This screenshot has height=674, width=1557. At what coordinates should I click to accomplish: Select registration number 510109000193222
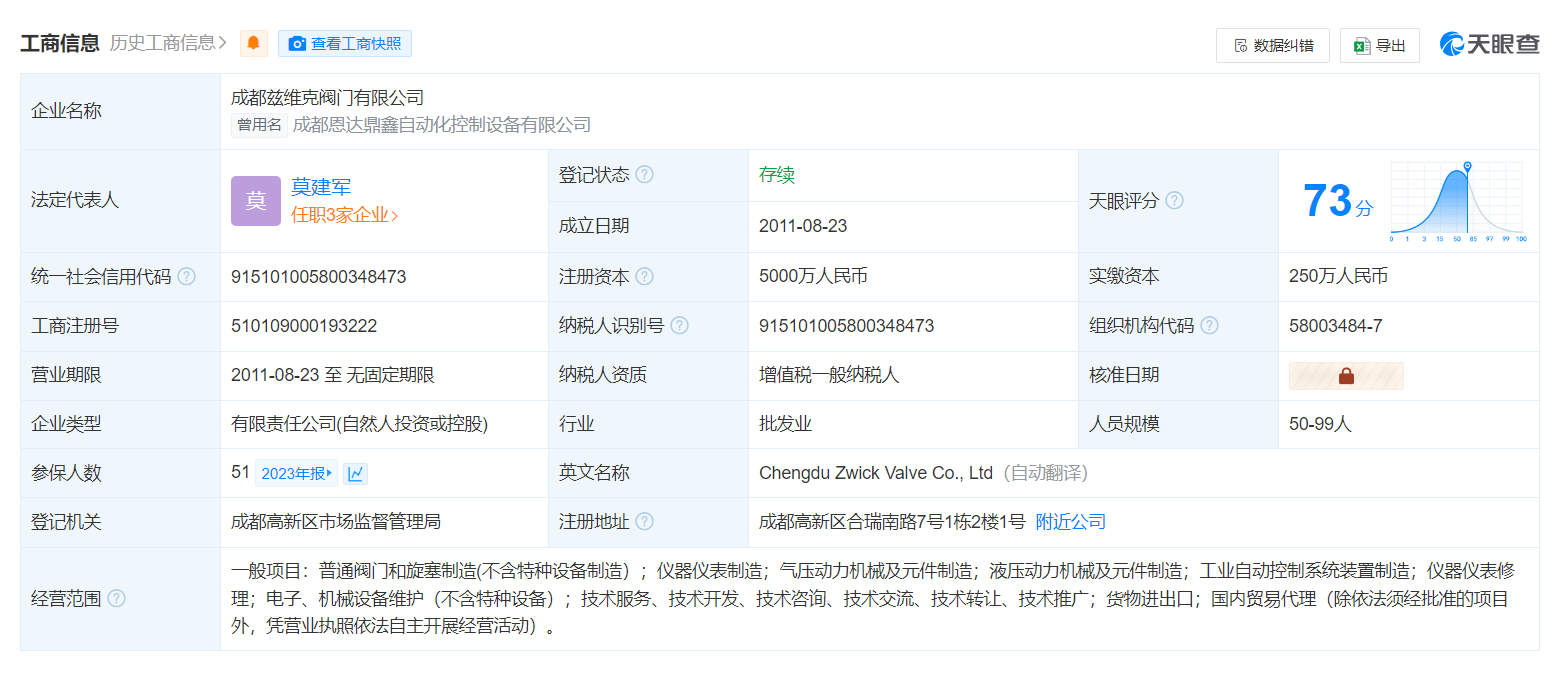[304, 326]
